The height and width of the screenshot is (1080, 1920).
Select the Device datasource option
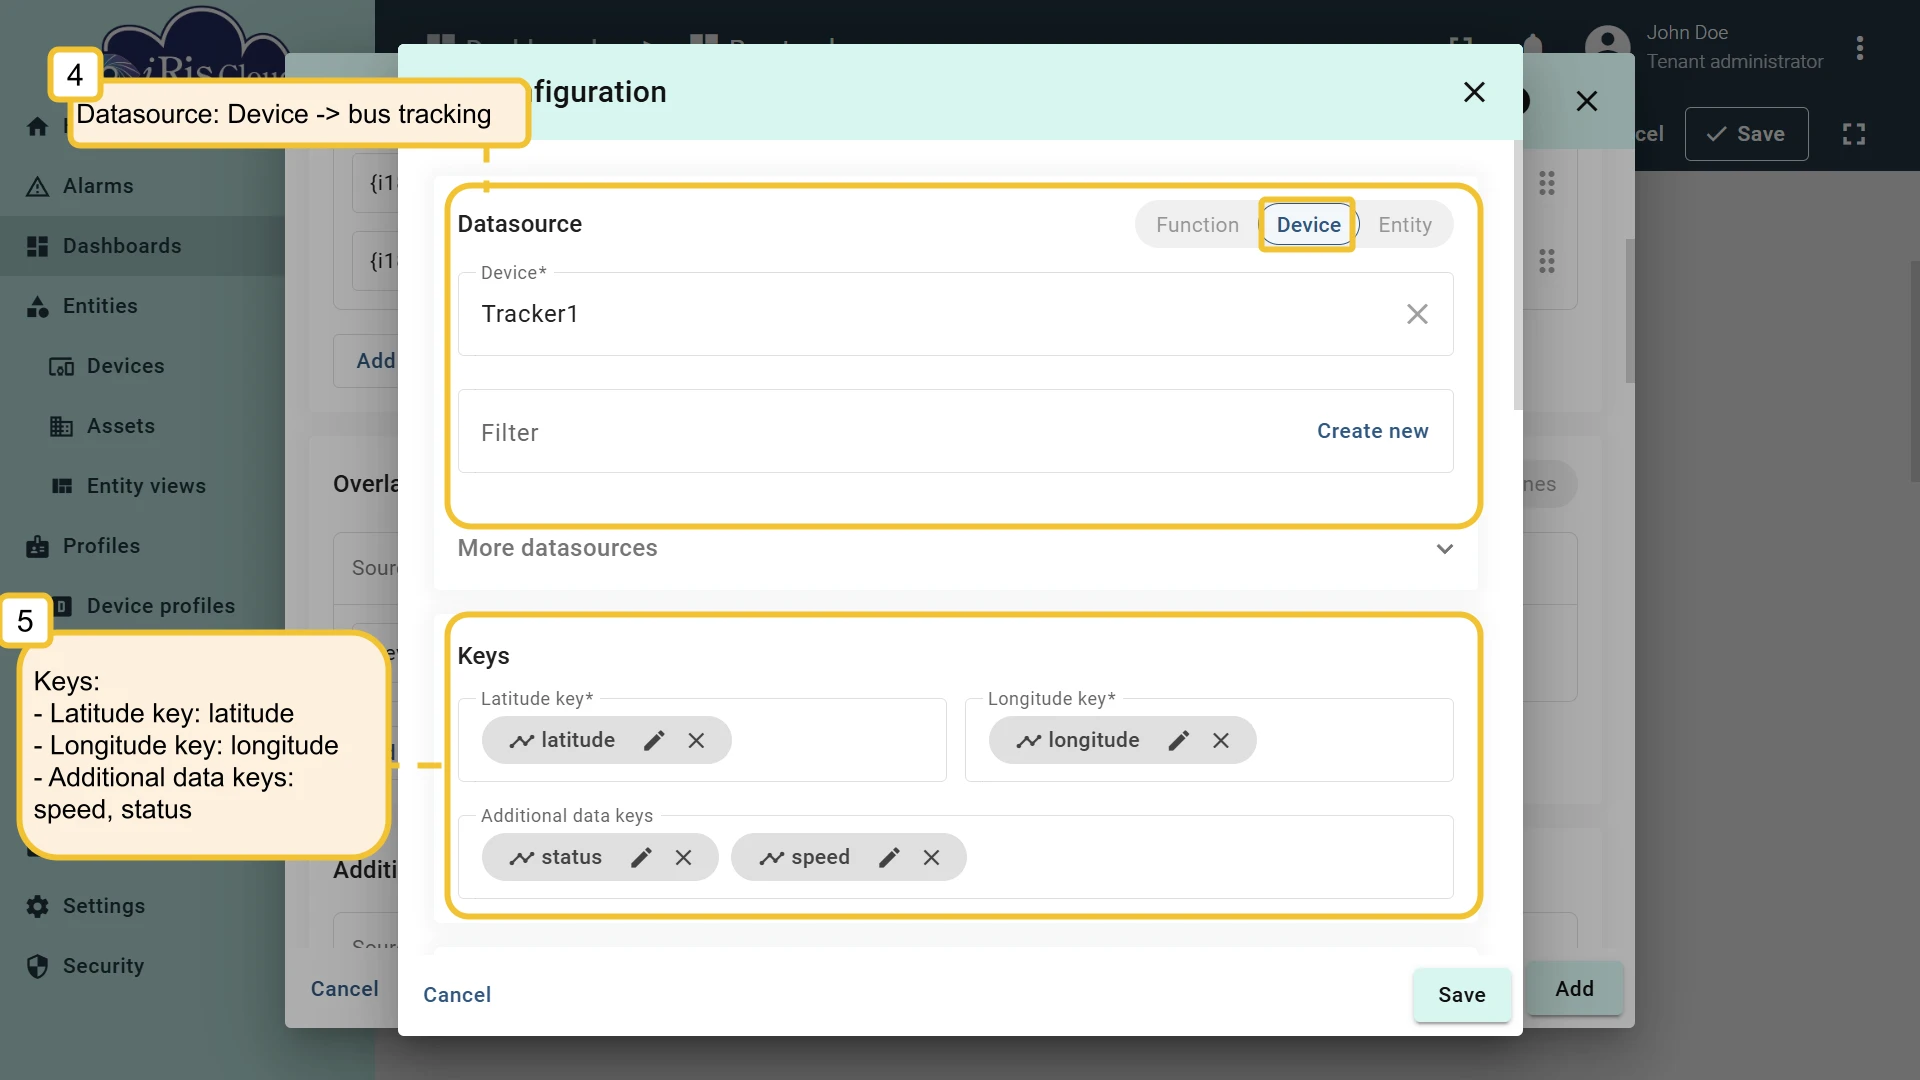pyautogui.click(x=1308, y=225)
